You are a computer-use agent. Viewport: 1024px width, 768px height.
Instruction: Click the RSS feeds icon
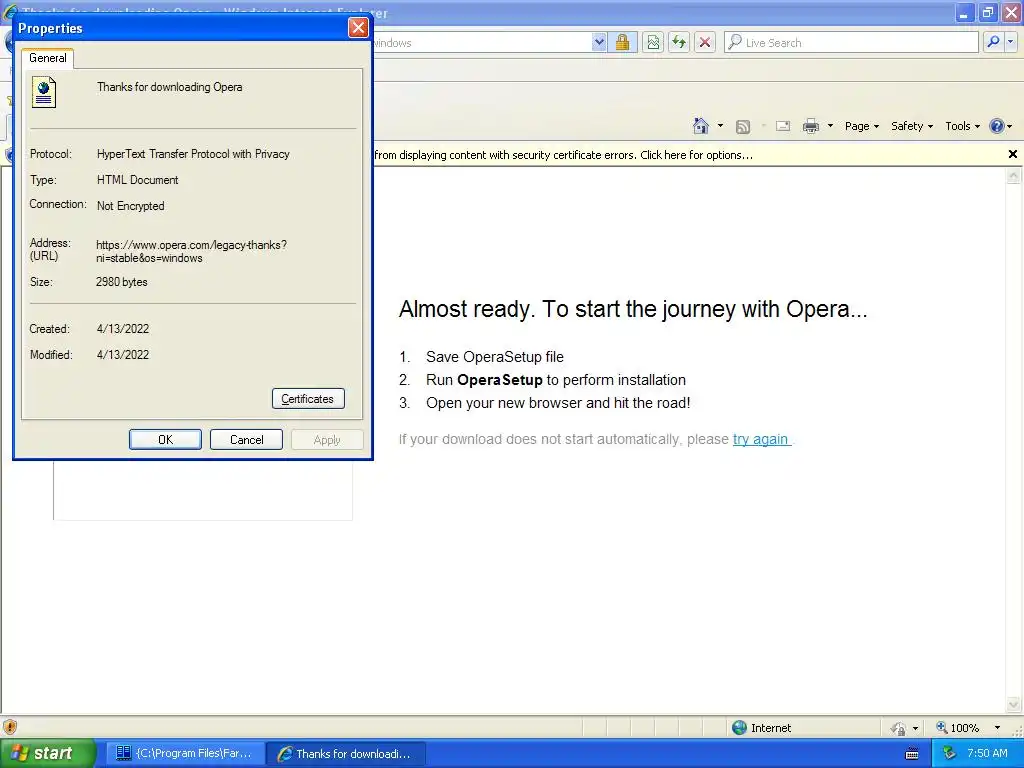743,127
